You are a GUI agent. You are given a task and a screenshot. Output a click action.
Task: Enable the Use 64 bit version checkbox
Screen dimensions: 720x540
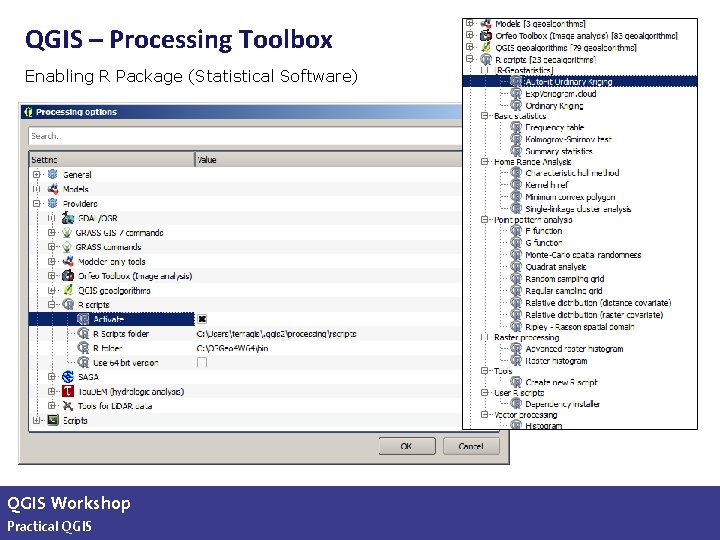coord(202,362)
